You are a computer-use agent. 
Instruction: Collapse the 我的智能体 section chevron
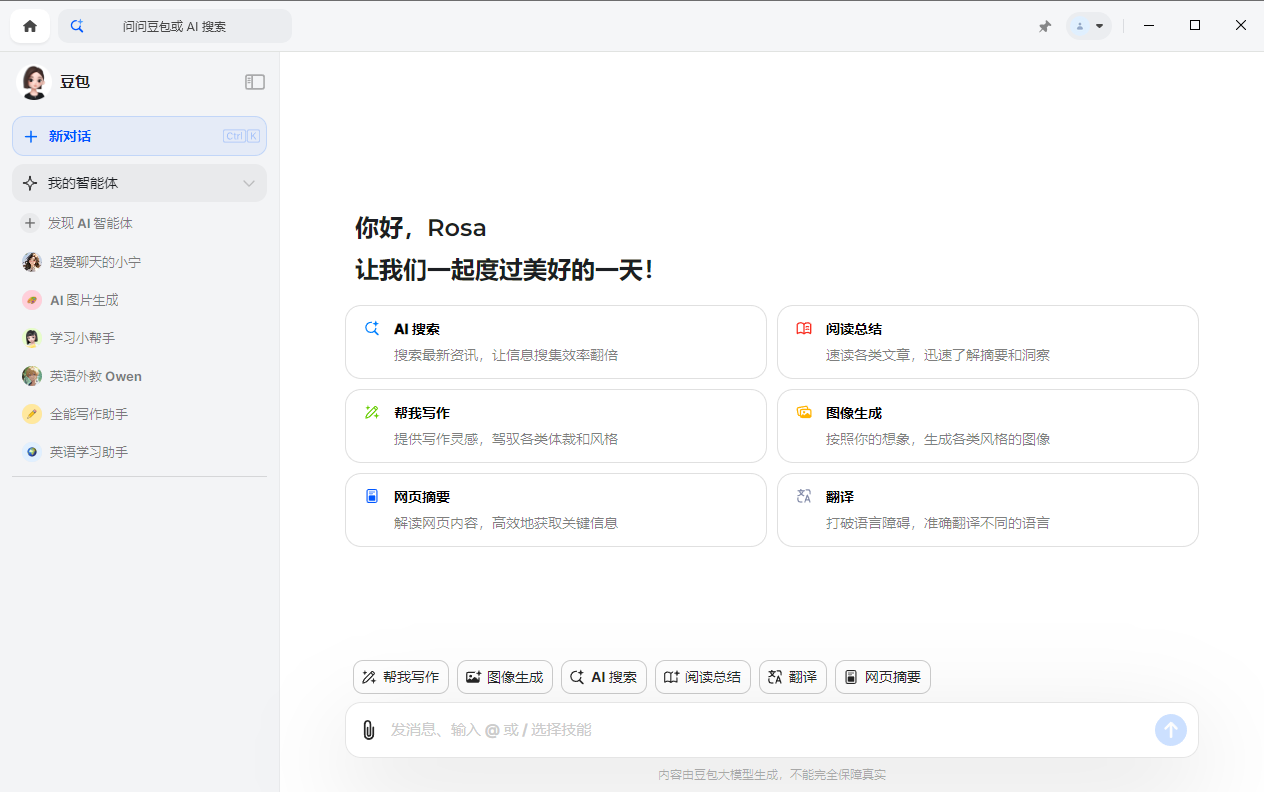pos(249,183)
